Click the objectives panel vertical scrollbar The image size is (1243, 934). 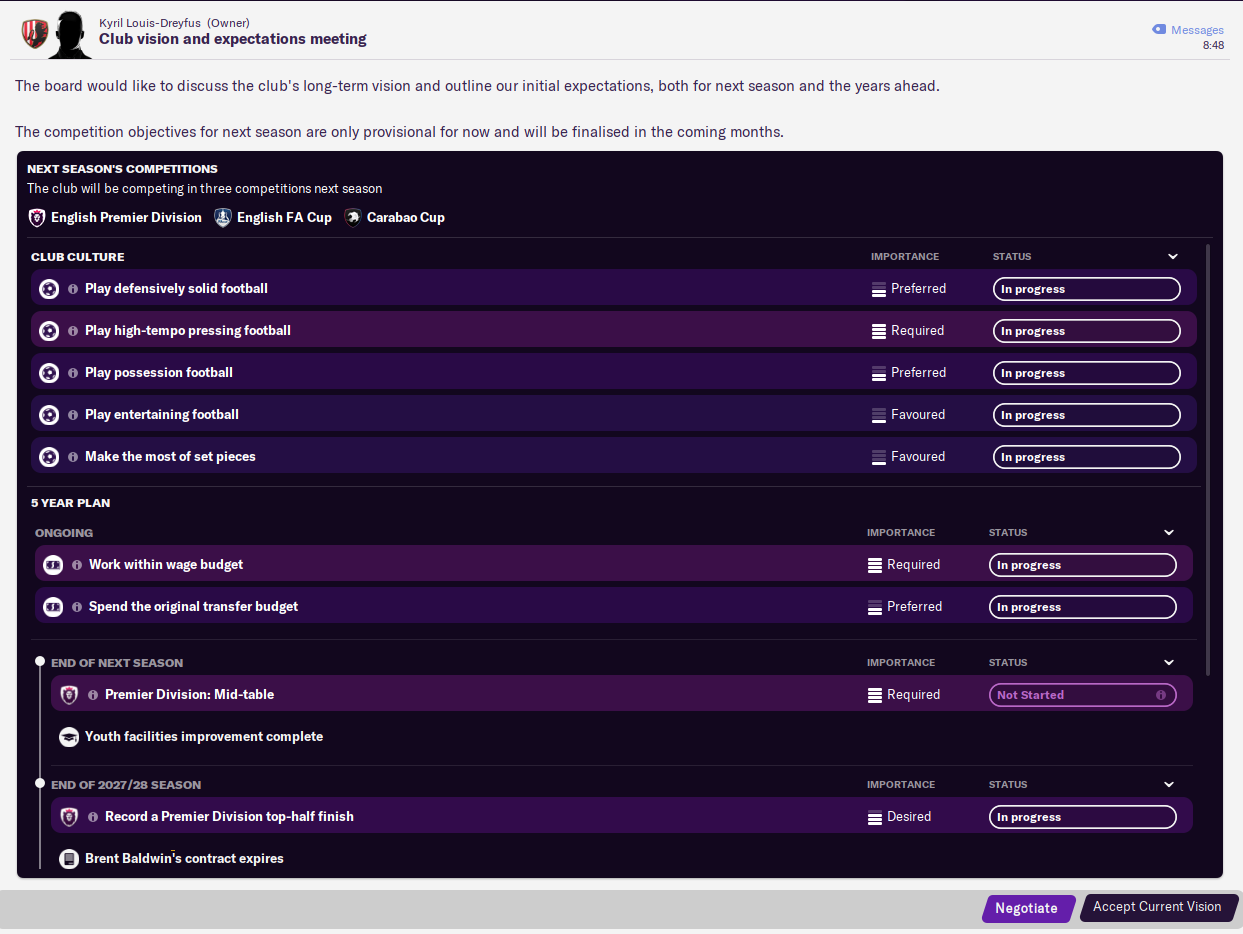coord(1209,460)
